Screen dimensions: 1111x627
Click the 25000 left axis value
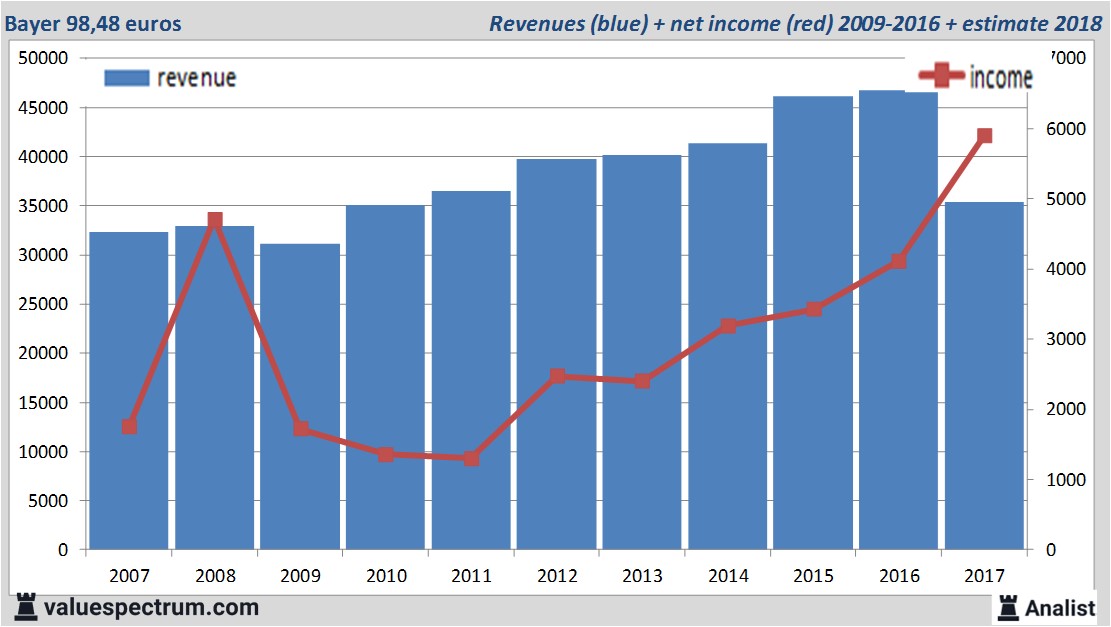pyautogui.click(x=43, y=304)
